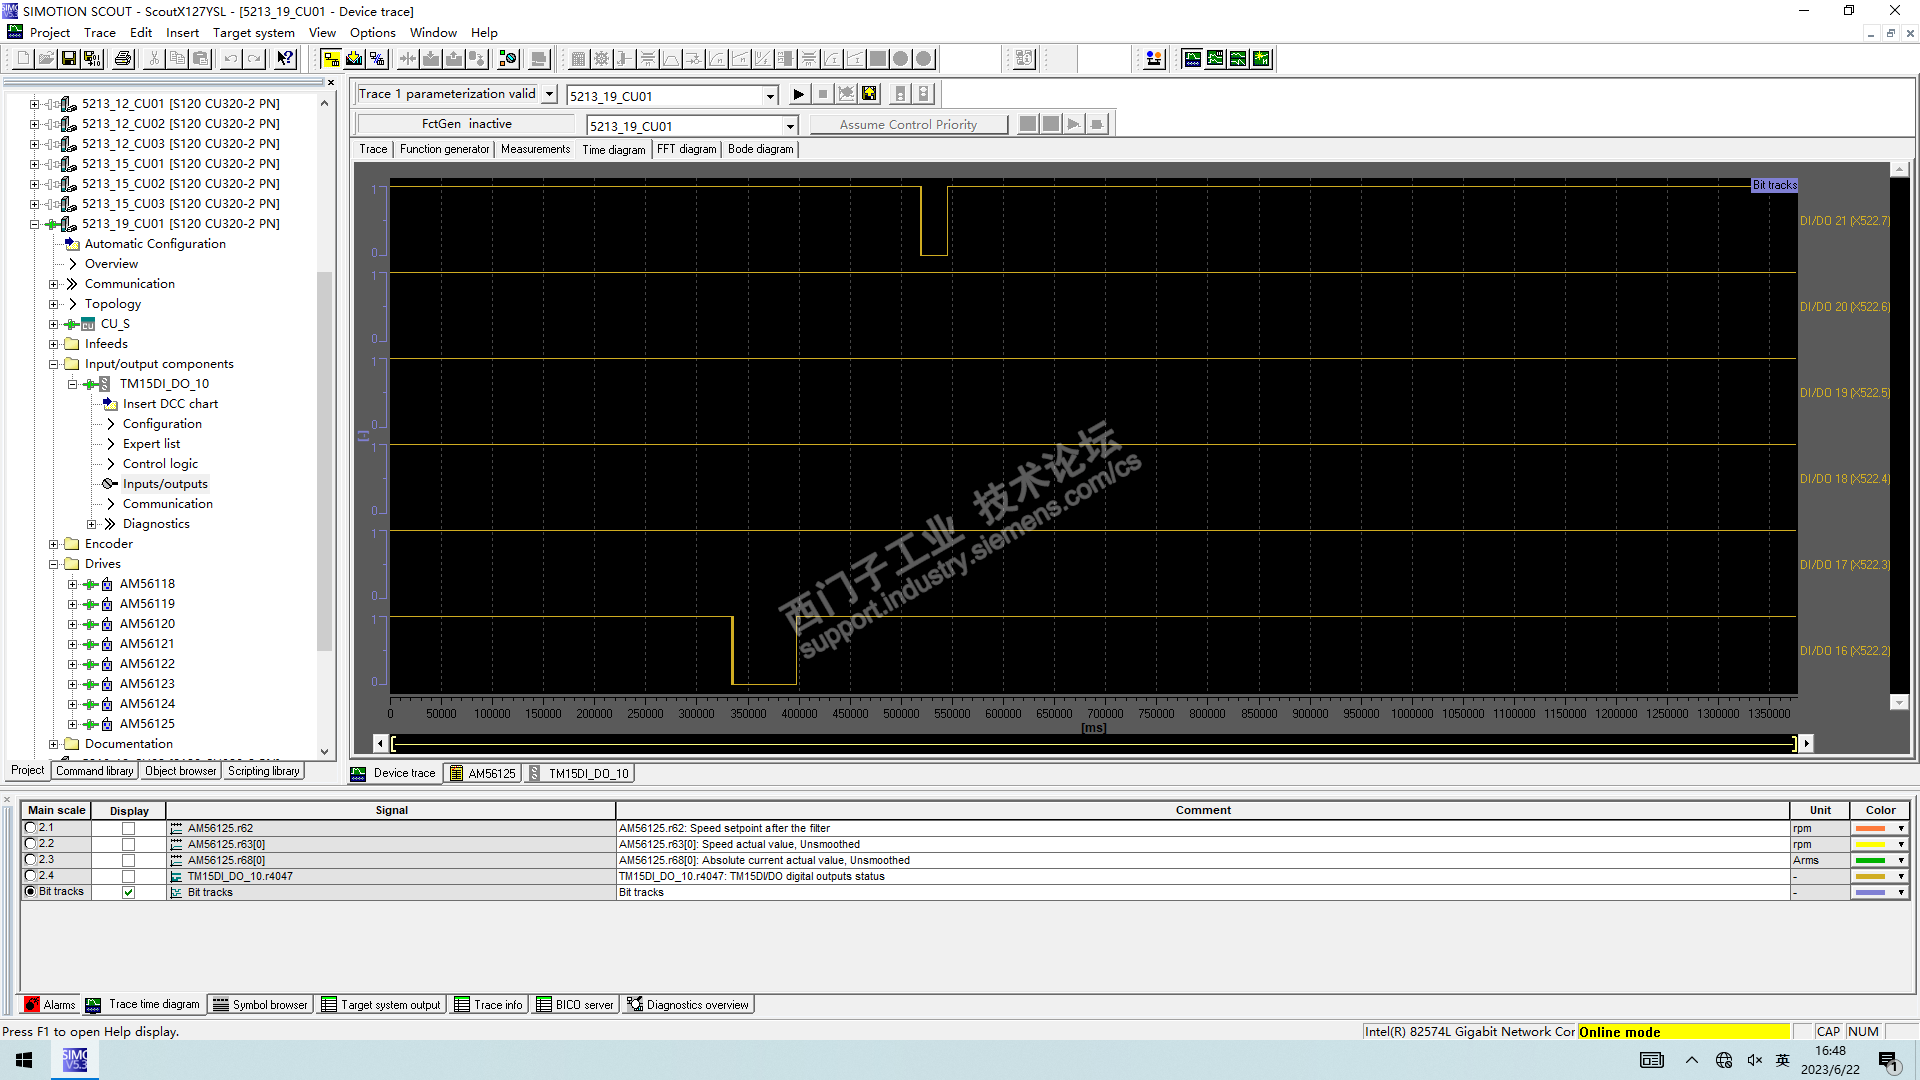Open the Target system menu
1920x1080 pixels.
(x=253, y=32)
